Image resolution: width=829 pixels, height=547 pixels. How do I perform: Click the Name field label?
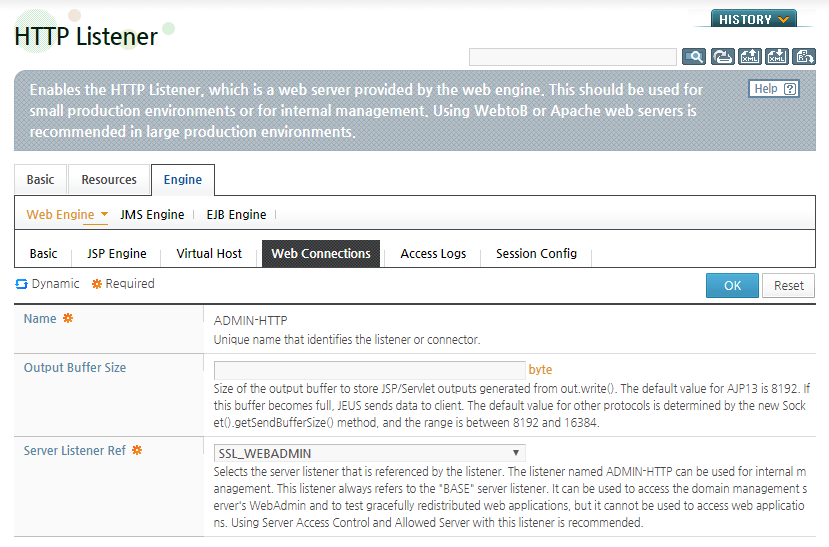tap(40, 319)
